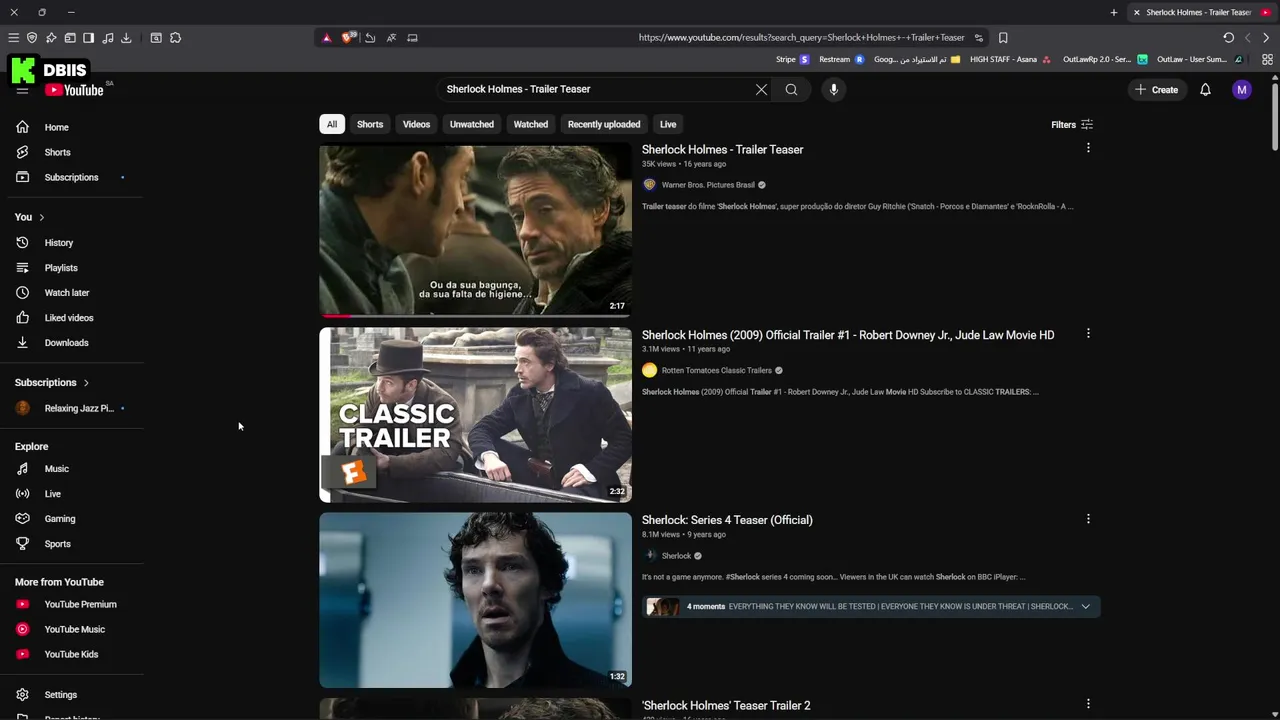
Task: Click the Brave Rewards triangle icon
Action: point(326,38)
